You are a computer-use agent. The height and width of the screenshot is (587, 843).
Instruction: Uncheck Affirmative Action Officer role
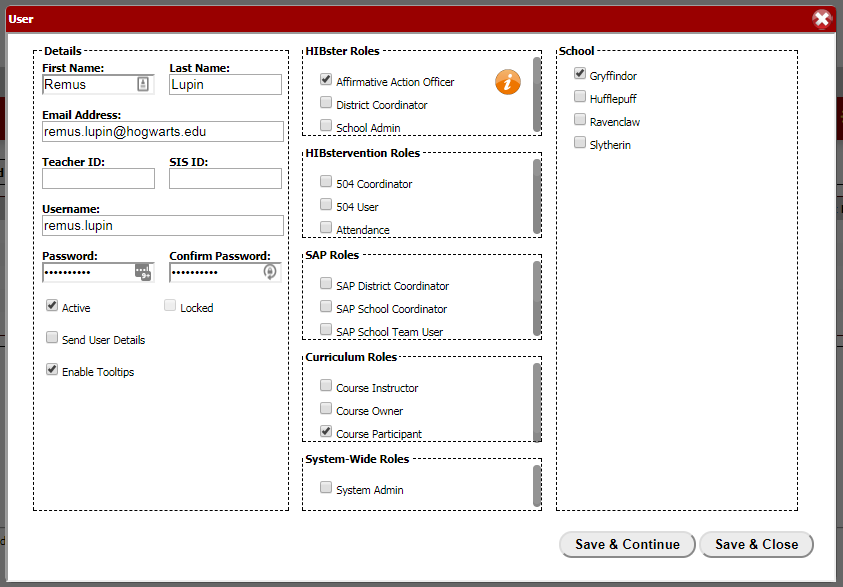pyautogui.click(x=326, y=80)
